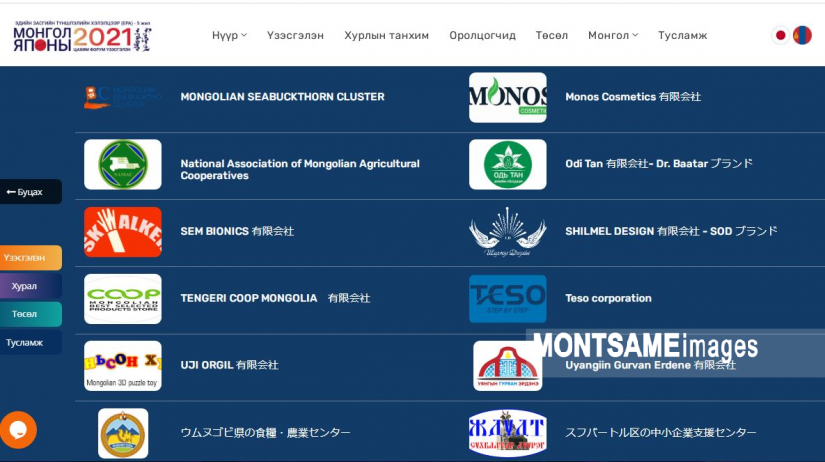Screen dimensions: 825x462
Task: Click the Shilmel Design bird logo
Action: (508, 232)
